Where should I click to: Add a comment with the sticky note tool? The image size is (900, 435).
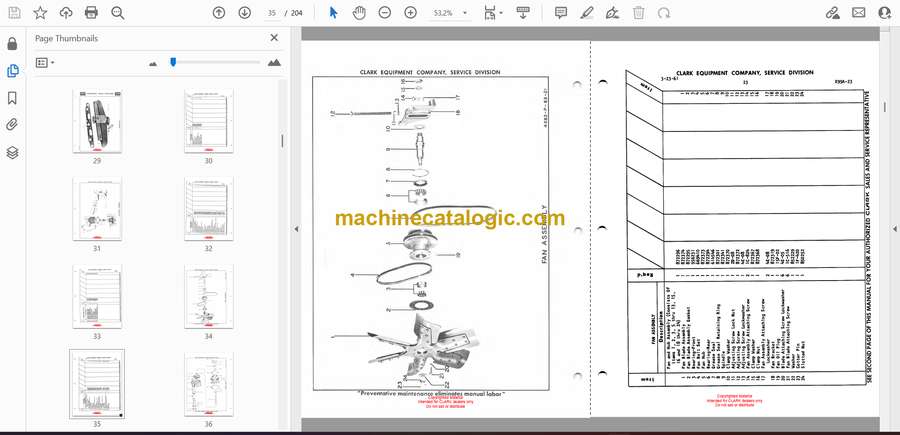(x=561, y=13)
